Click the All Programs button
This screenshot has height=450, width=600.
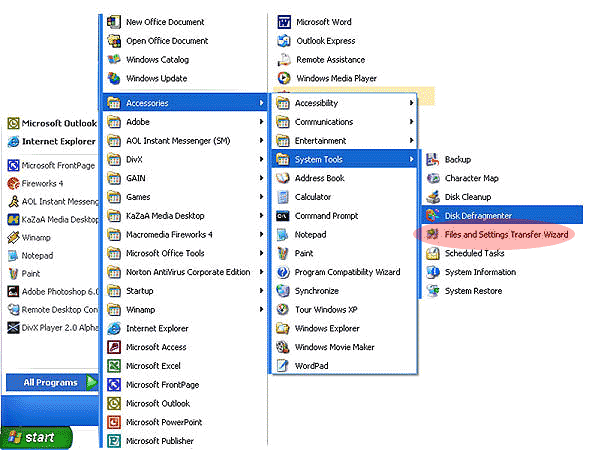click(x=52, y=382)
